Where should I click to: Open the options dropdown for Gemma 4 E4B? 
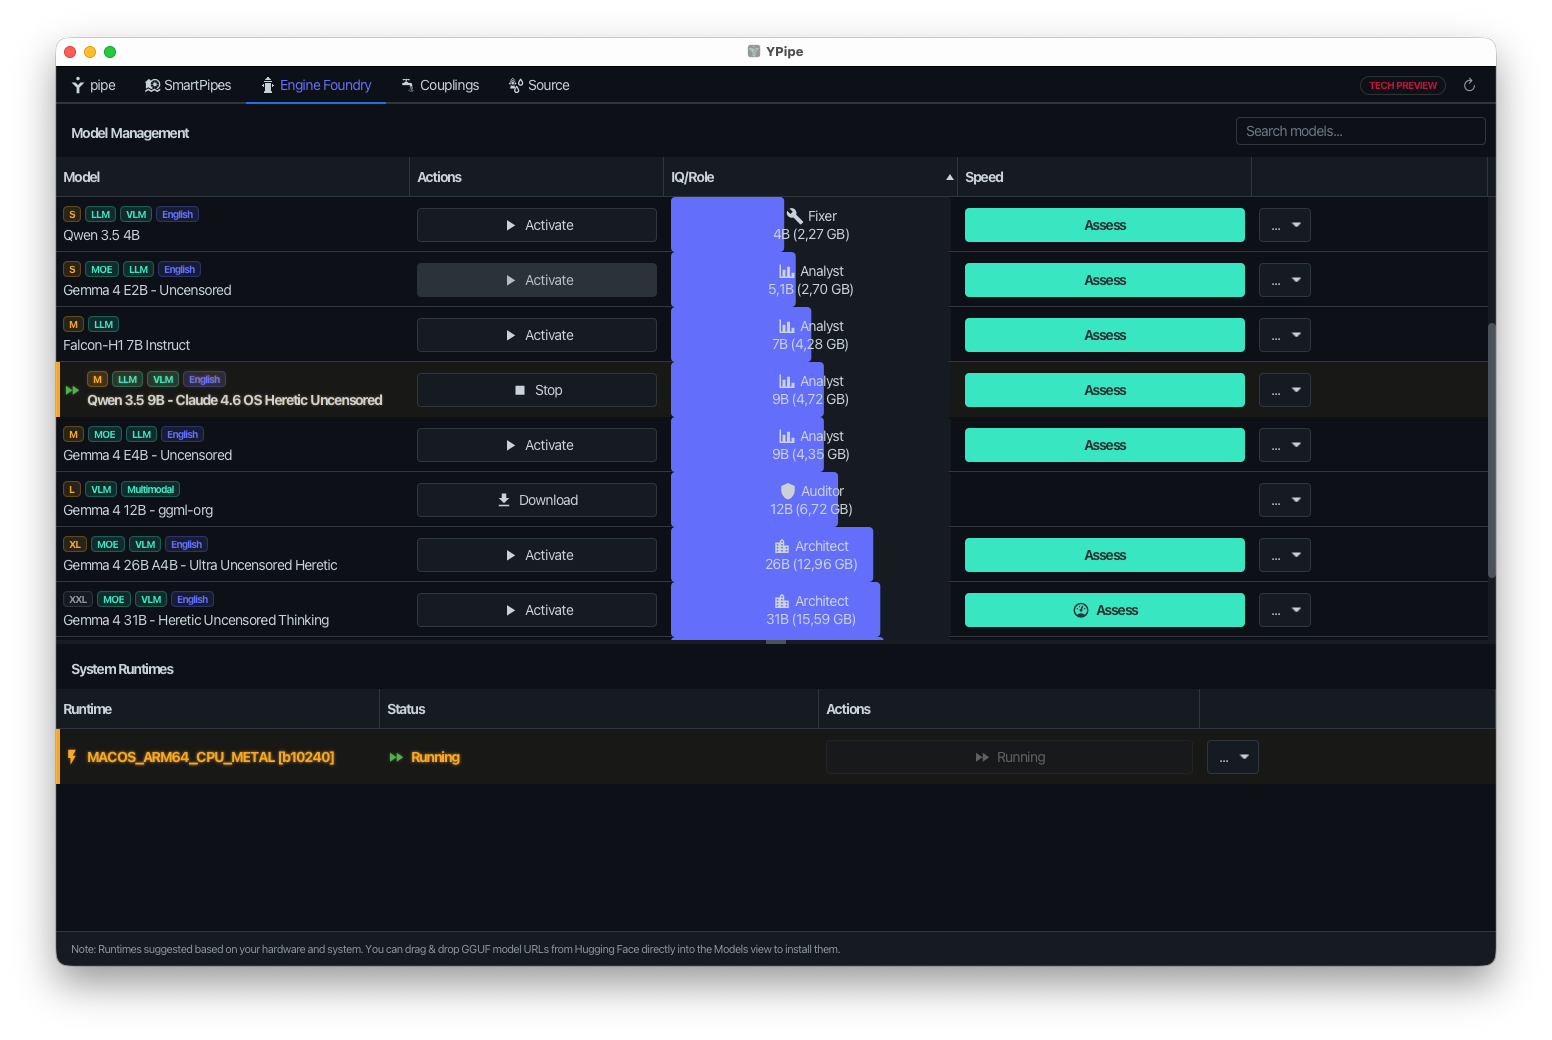tap(1285, 445)
